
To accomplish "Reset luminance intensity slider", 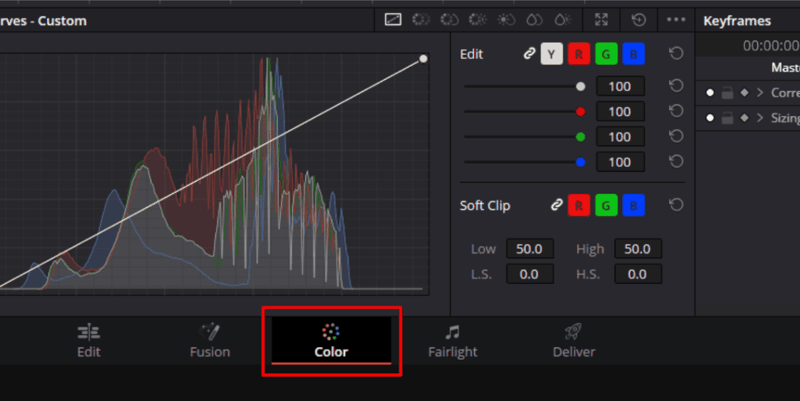I will coord(676,86).
